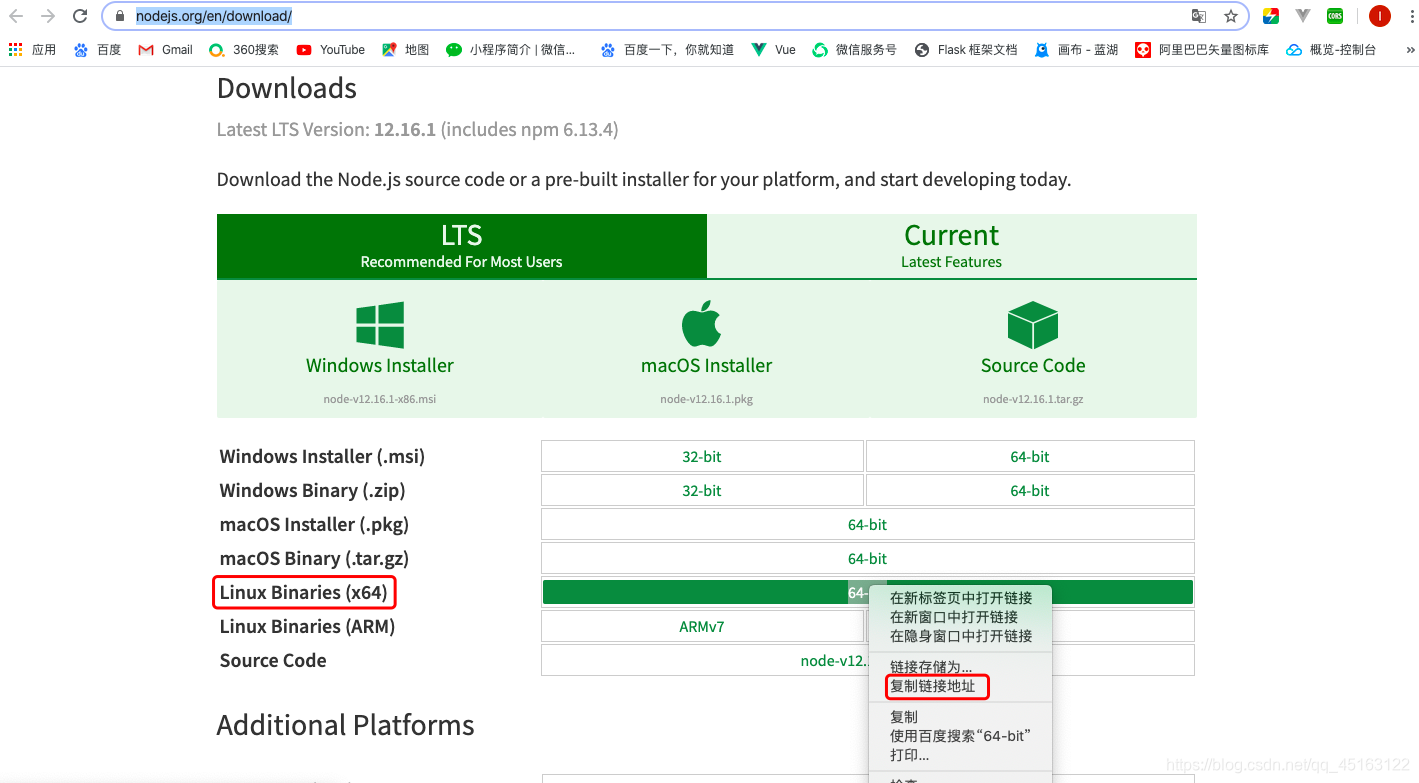The height and width of the screenshot is (783, 1419).
Task: Open the 小程序简介 bookmark
Action: click(x=511, y=49)
